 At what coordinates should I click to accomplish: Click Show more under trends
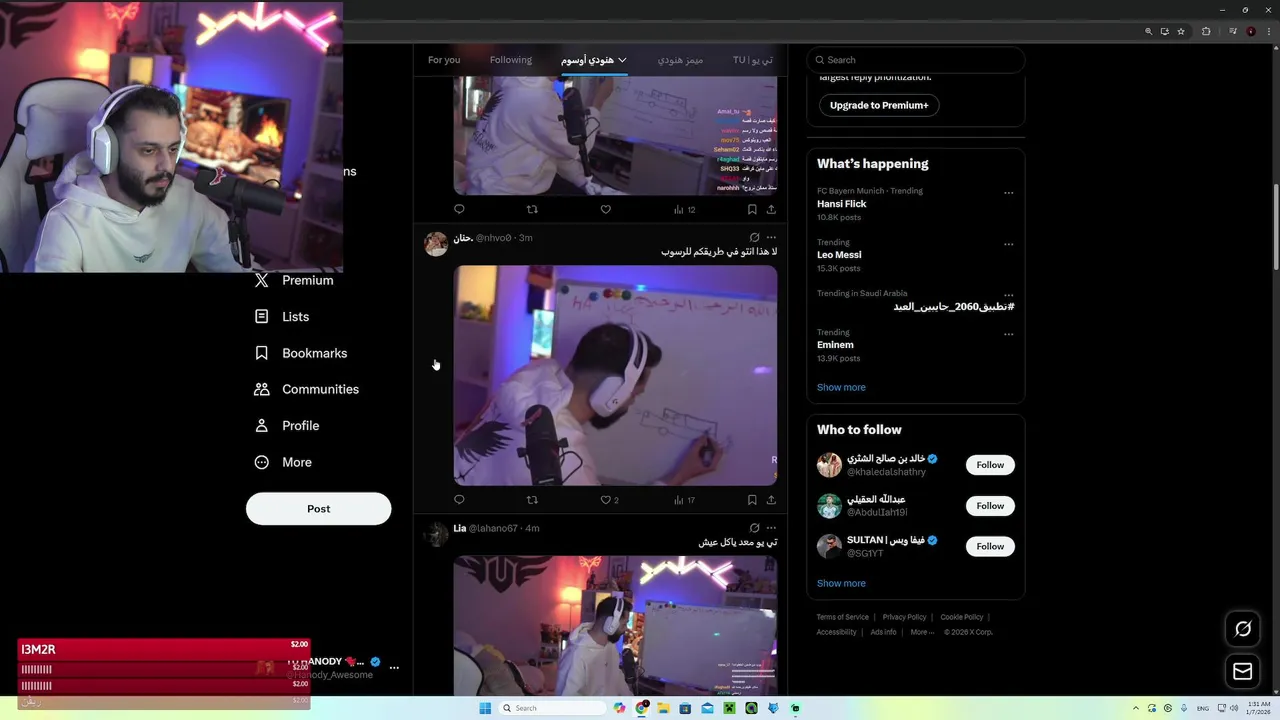tap(841, 387)
